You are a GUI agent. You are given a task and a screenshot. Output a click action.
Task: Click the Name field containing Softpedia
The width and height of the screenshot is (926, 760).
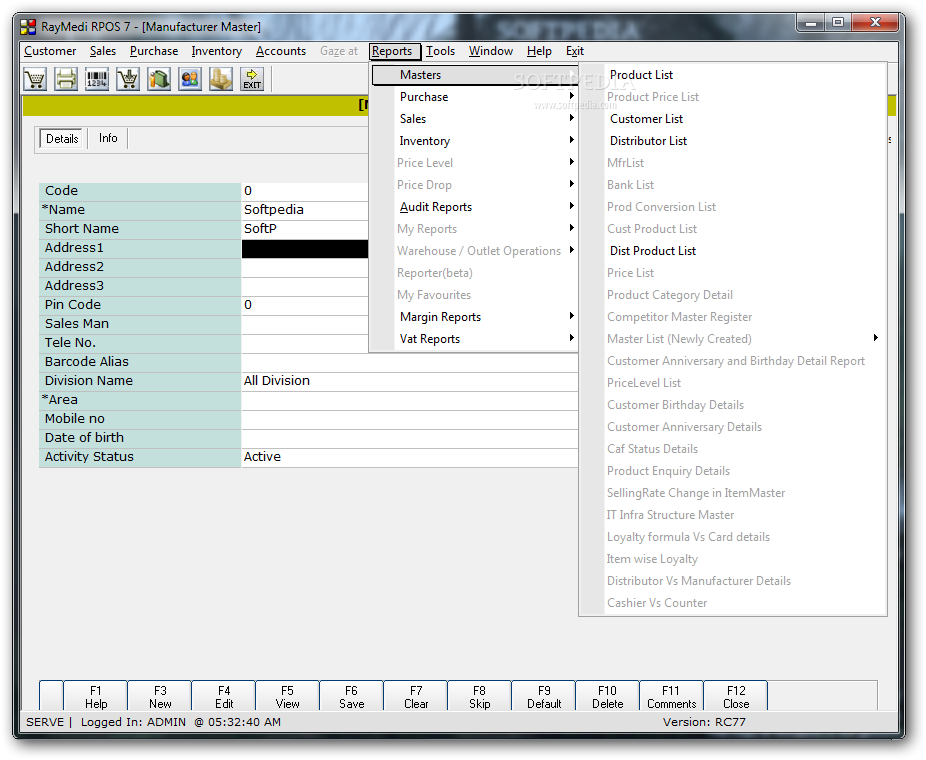click(305, 210)
